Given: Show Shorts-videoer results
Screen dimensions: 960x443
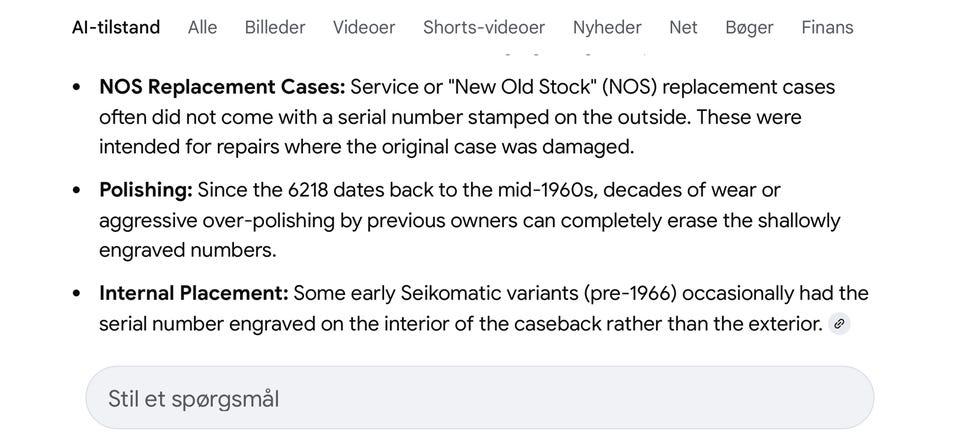Looking at the screenshot, I should [x=484, y=27].
